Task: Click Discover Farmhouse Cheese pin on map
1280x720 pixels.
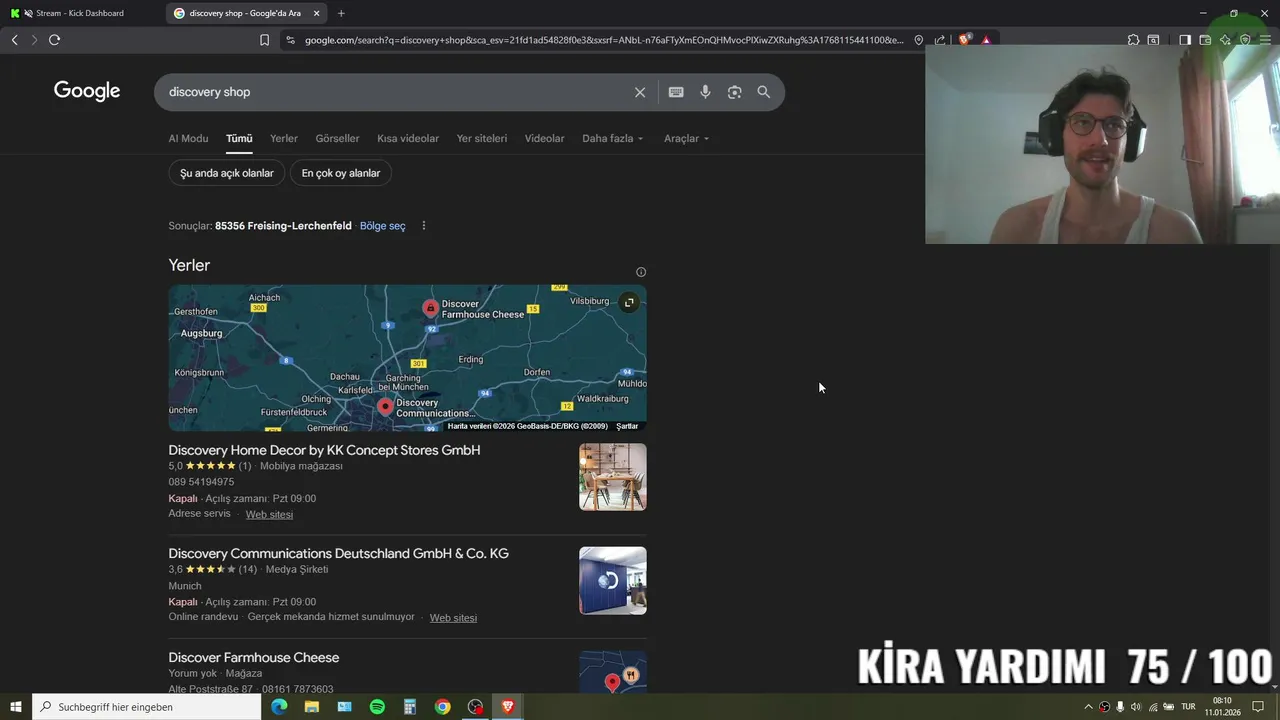Action: click(x=430, y=308)
